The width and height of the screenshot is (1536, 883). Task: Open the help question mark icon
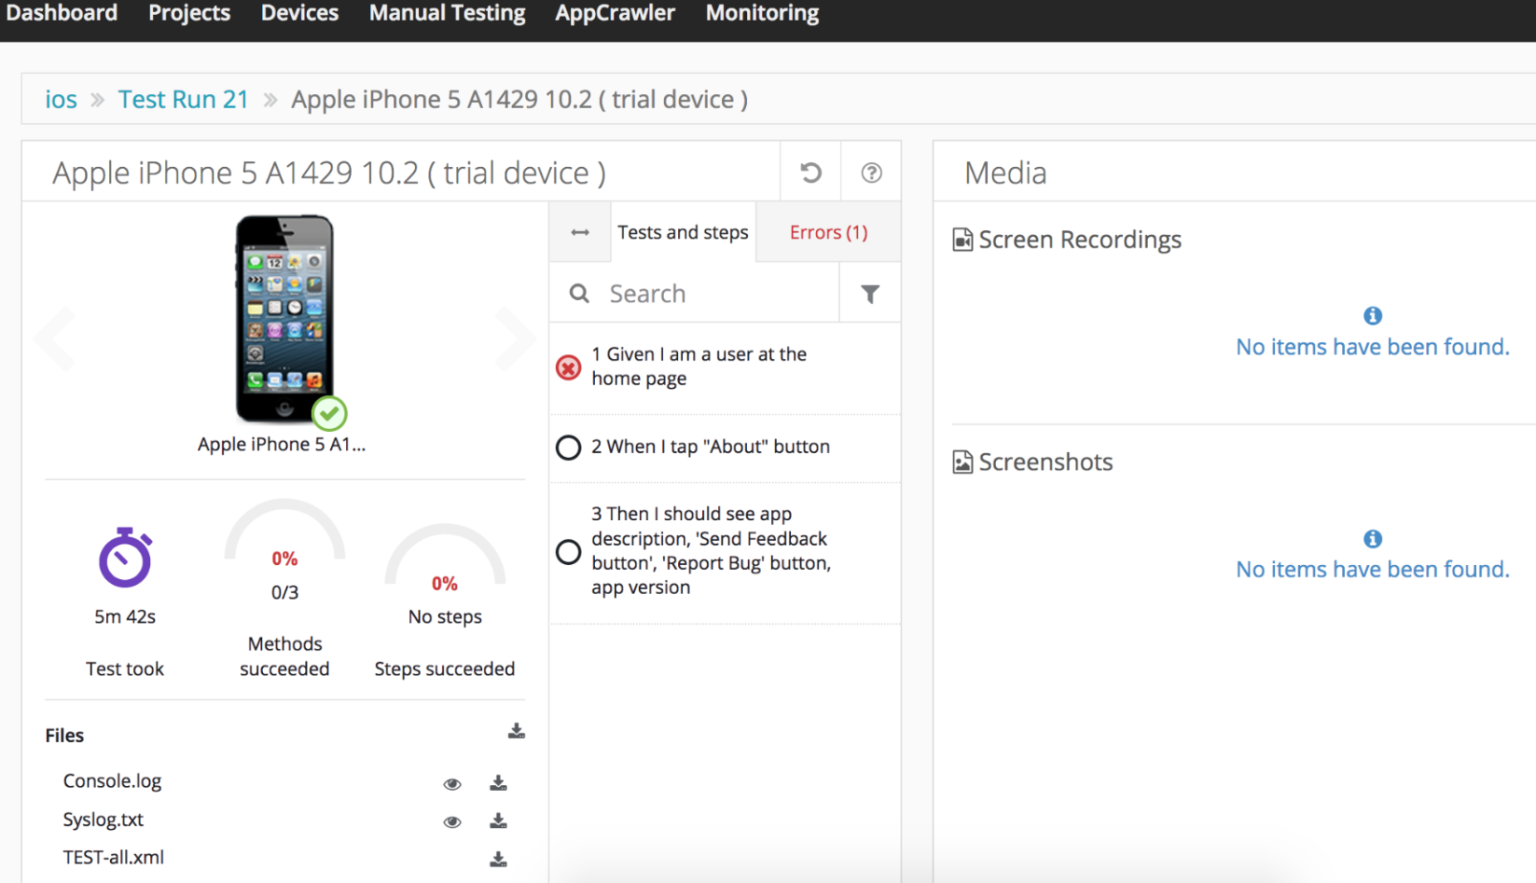(871, 173)
